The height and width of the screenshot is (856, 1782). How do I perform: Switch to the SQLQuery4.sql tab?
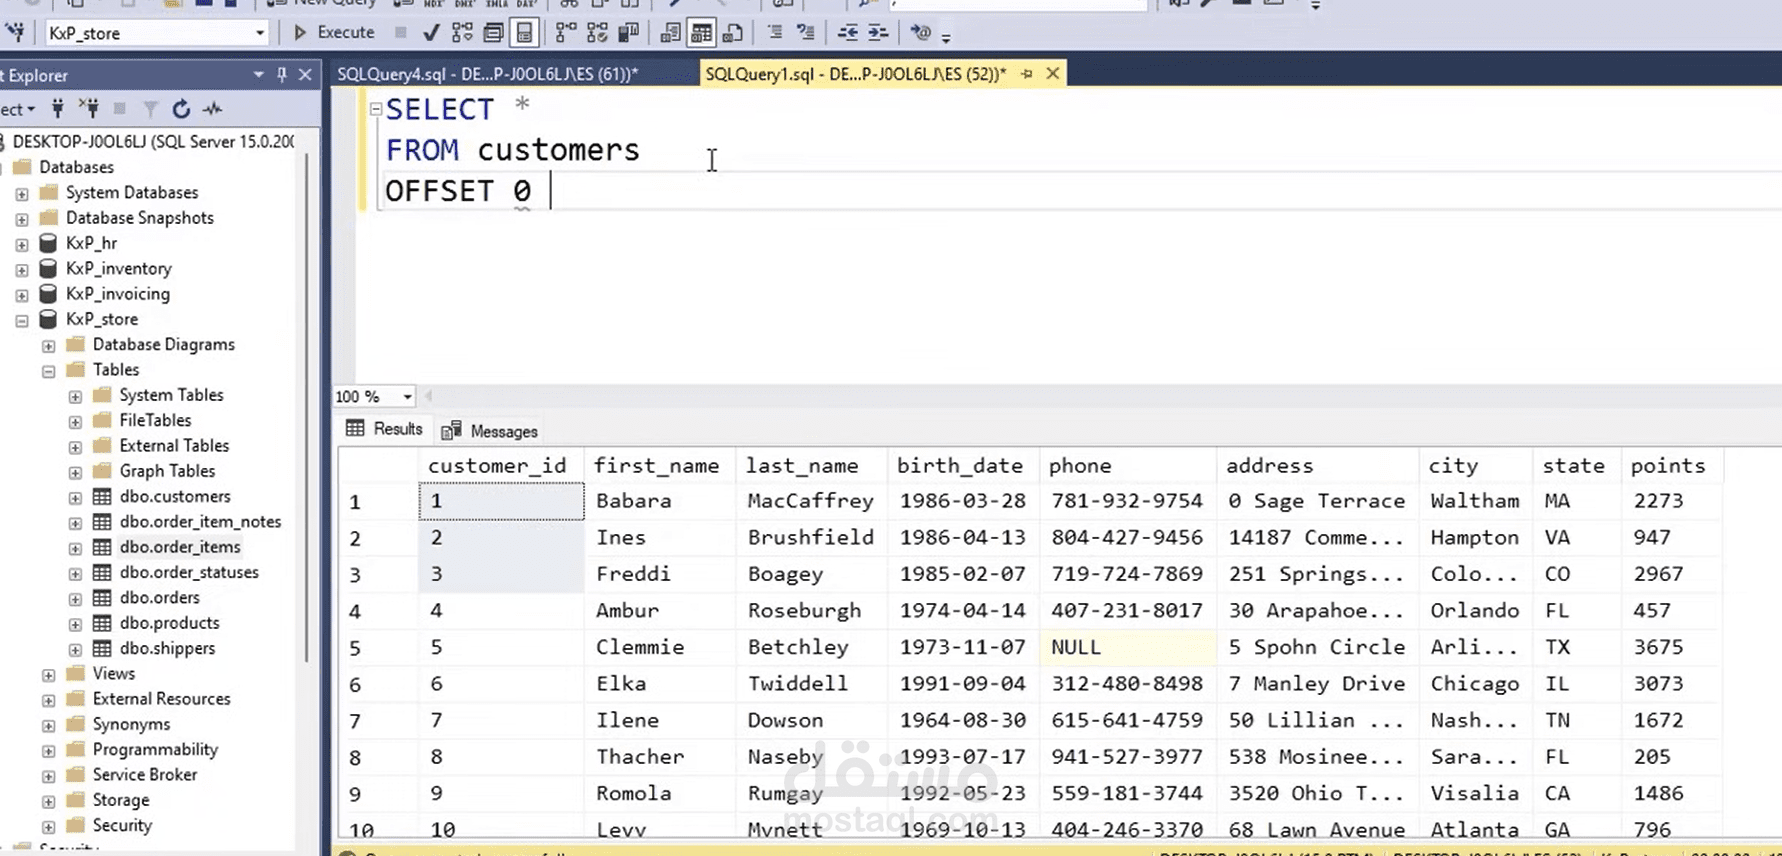(x=487, y=74)
